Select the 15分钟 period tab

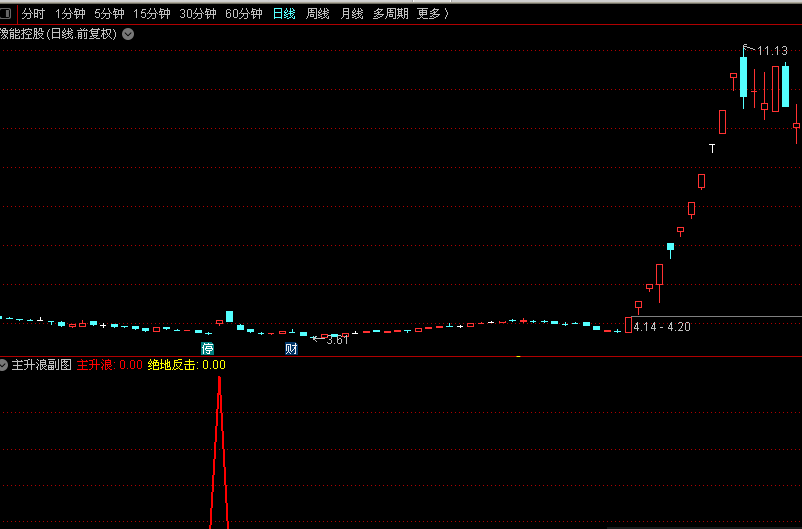[x=151, y=14]
